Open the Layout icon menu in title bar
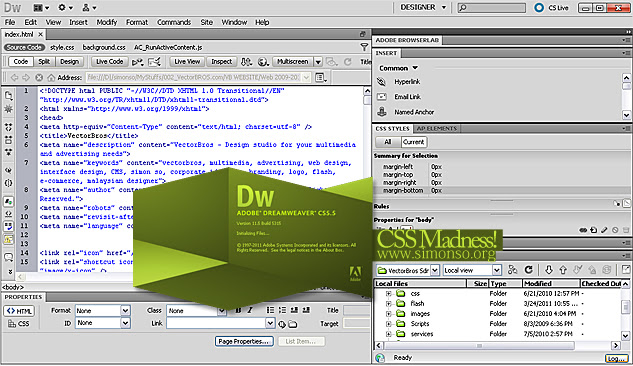 41,7
